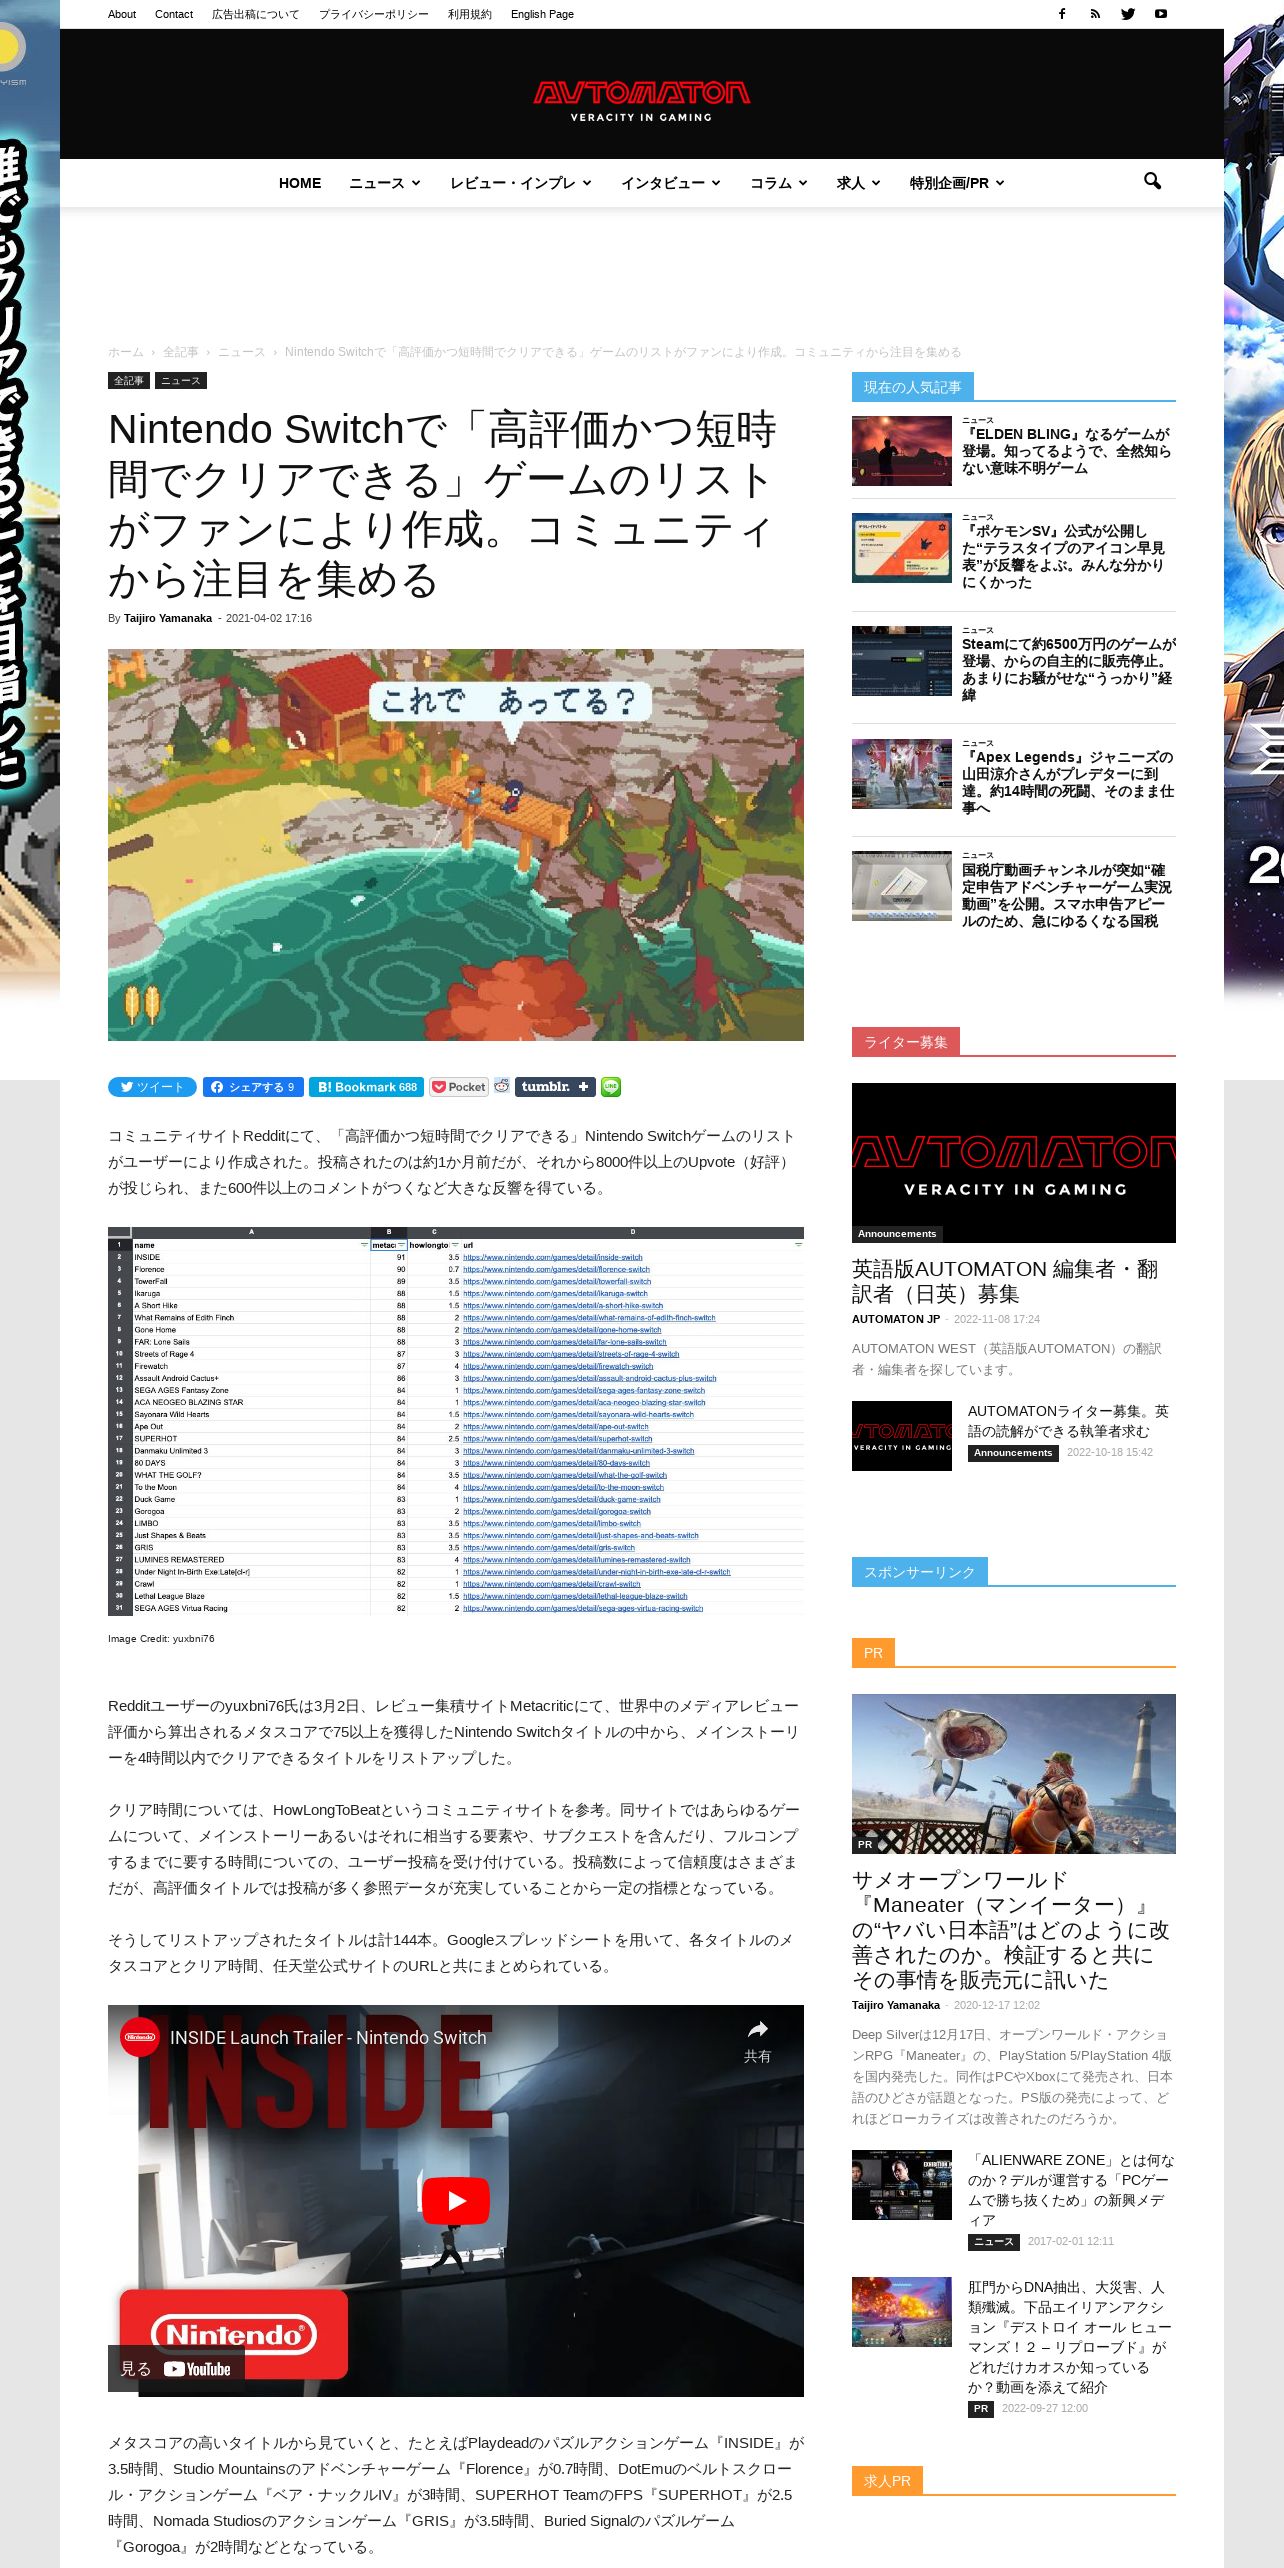This screenshot has height=2568, width=1284.
Task: Open 利用規約 link
Action: 470,14
